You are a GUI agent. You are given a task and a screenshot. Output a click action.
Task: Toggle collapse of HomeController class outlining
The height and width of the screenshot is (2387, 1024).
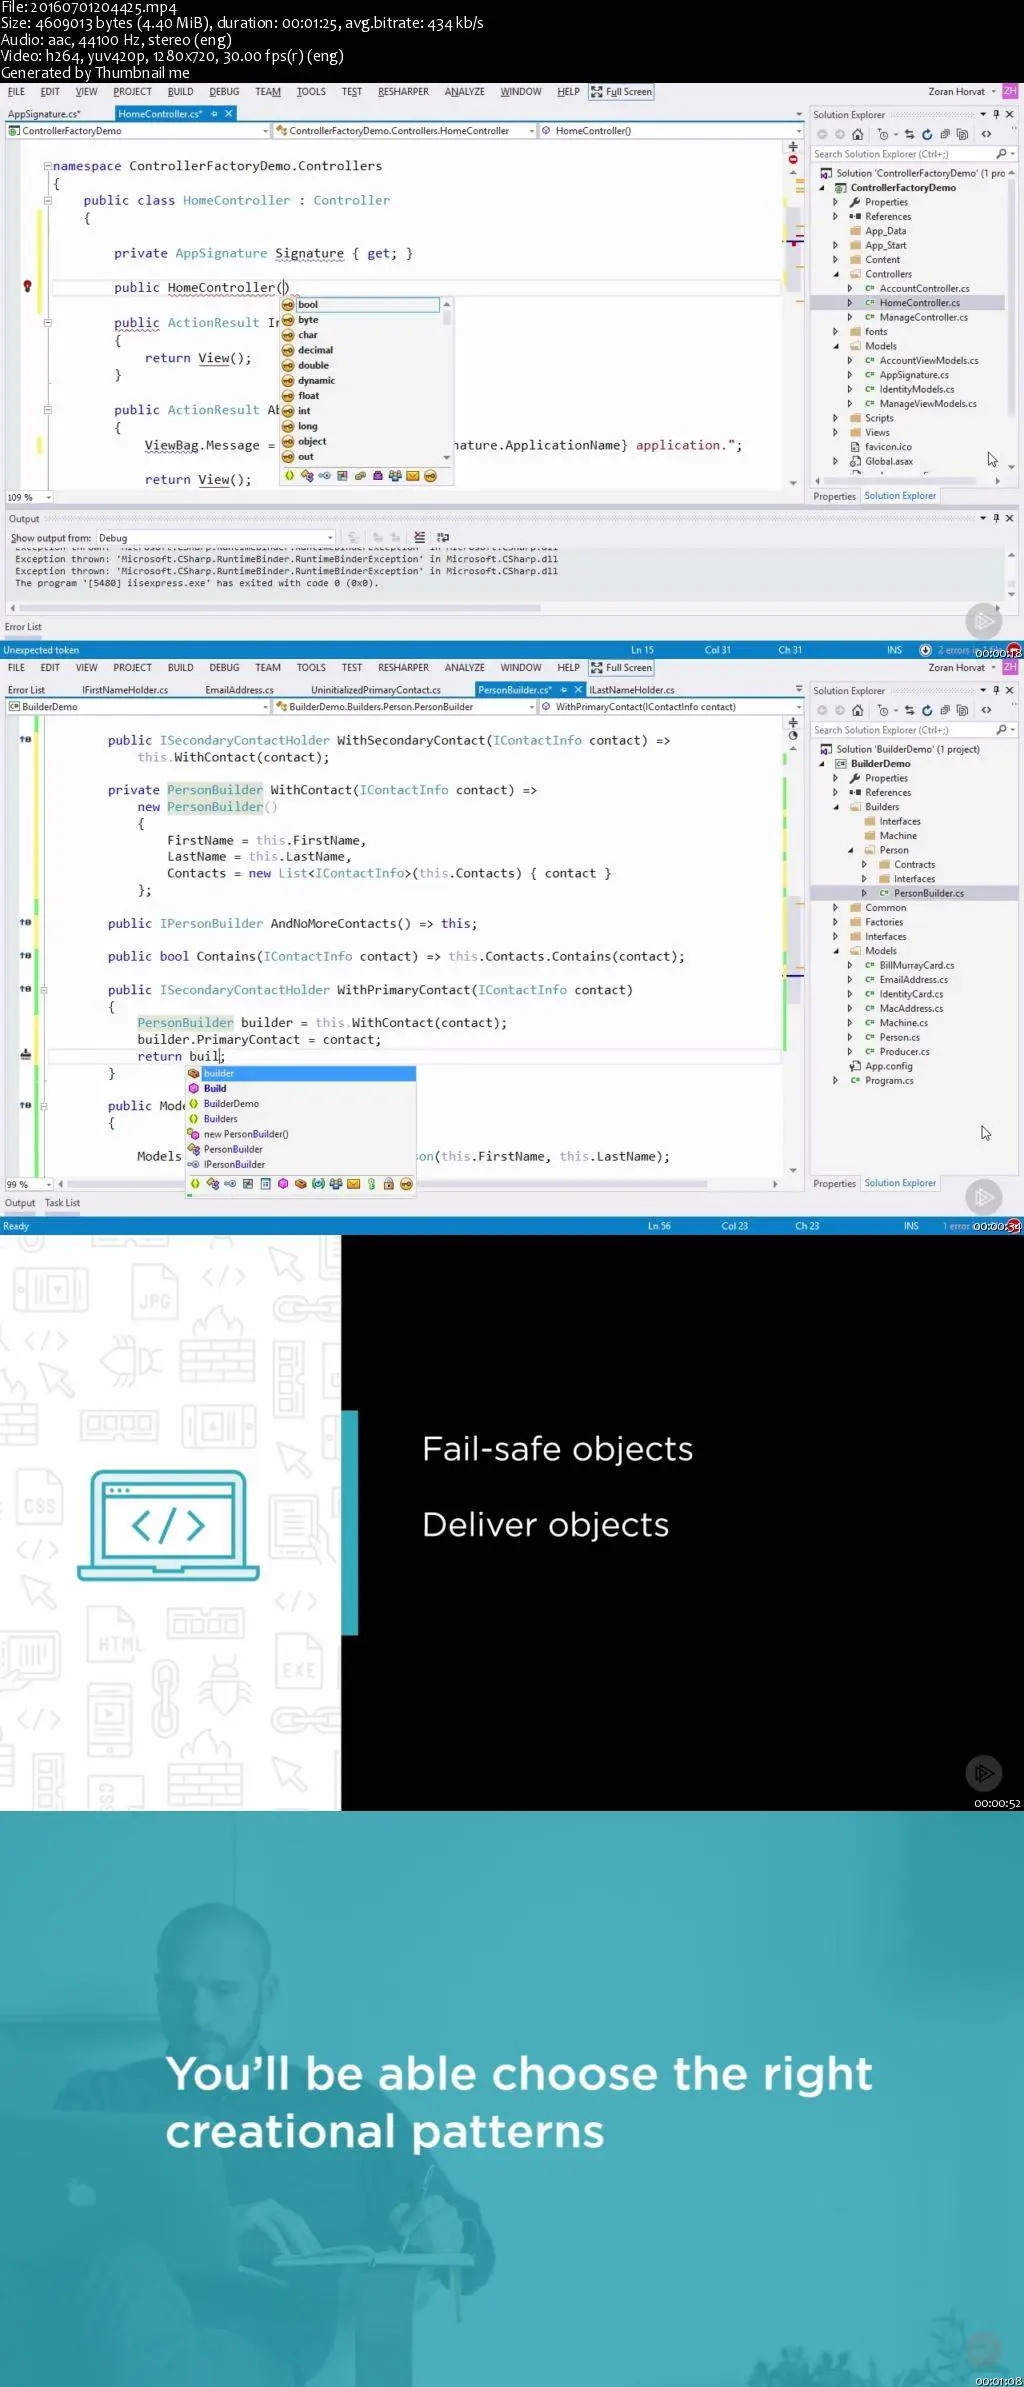click(x=47, y=200)
